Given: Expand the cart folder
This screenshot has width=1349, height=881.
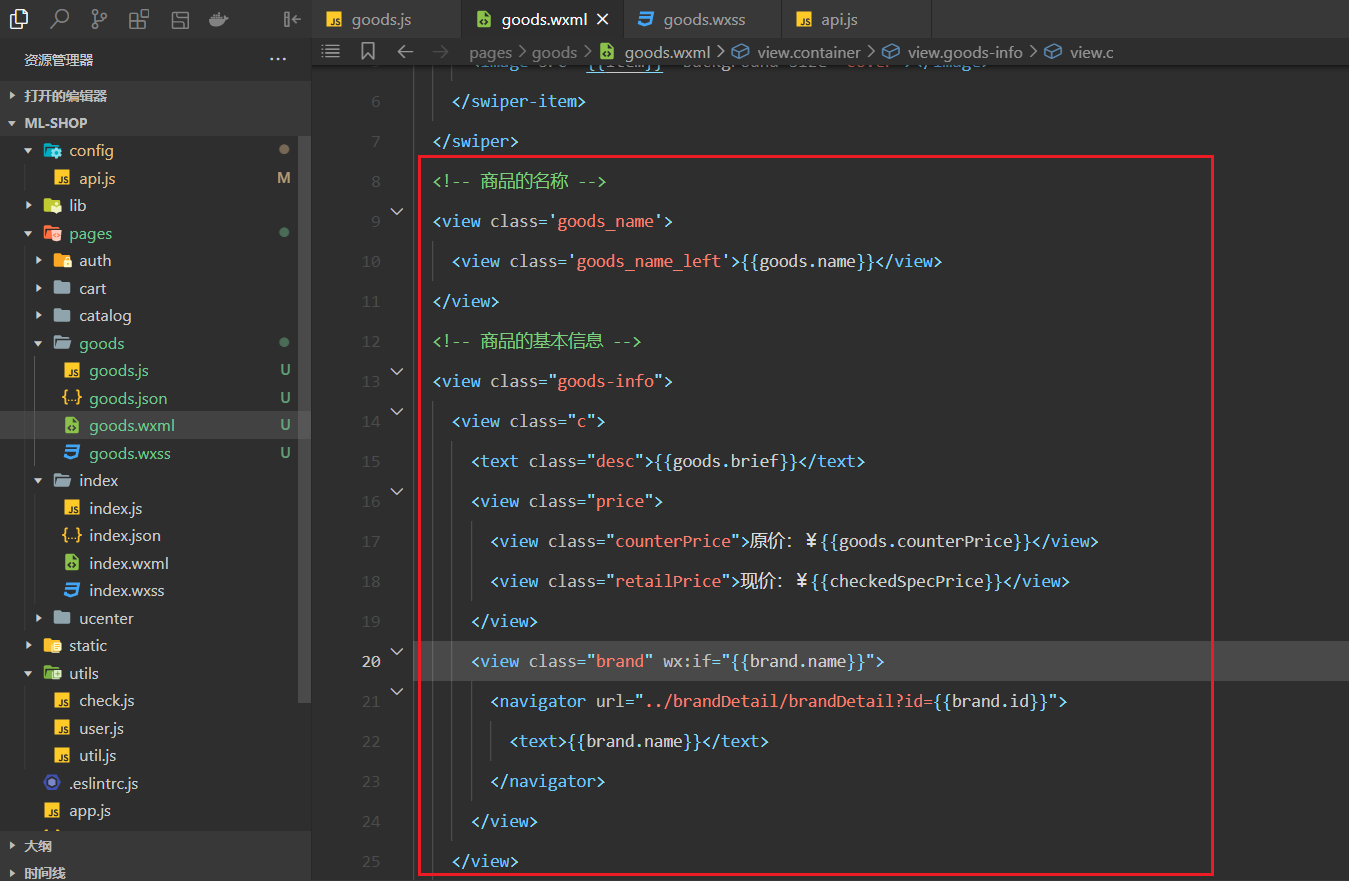Looking at the screenshot, I should click(39, 288).
